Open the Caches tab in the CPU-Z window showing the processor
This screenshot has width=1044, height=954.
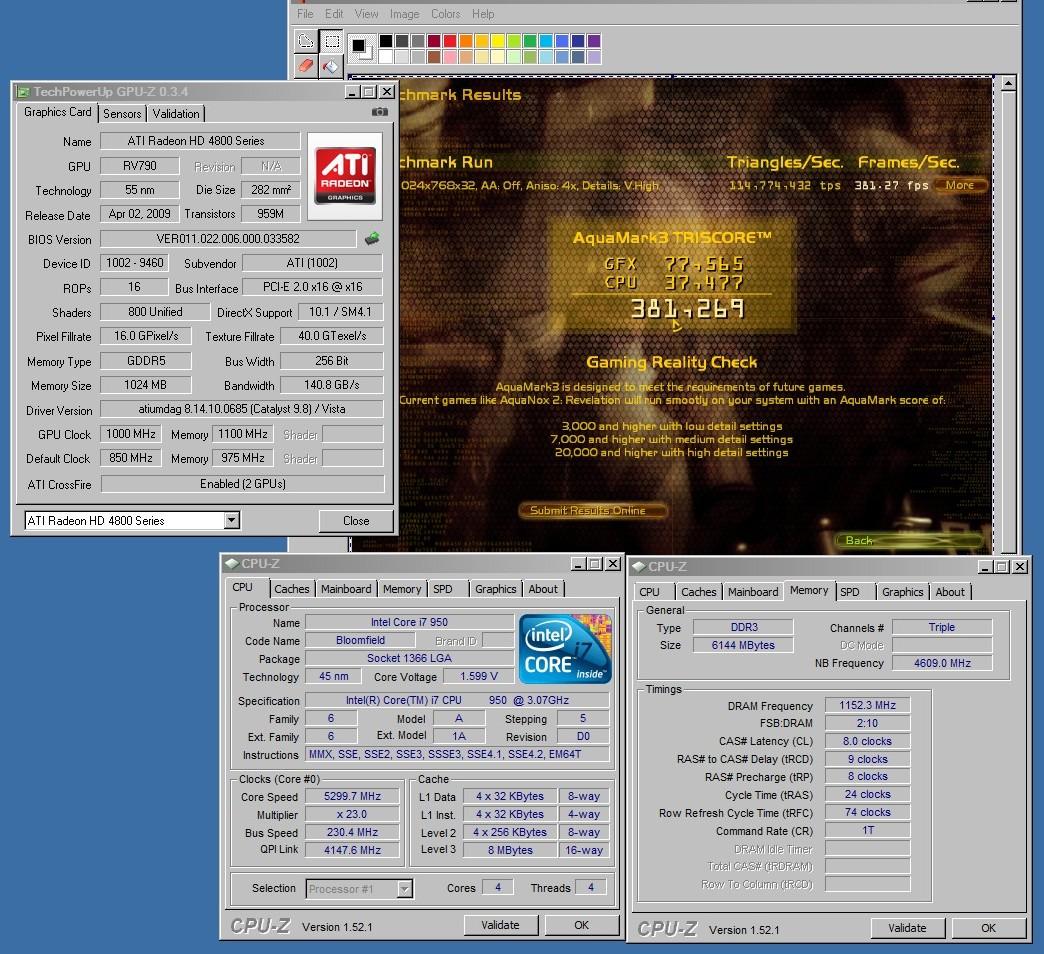click(292, 589)
